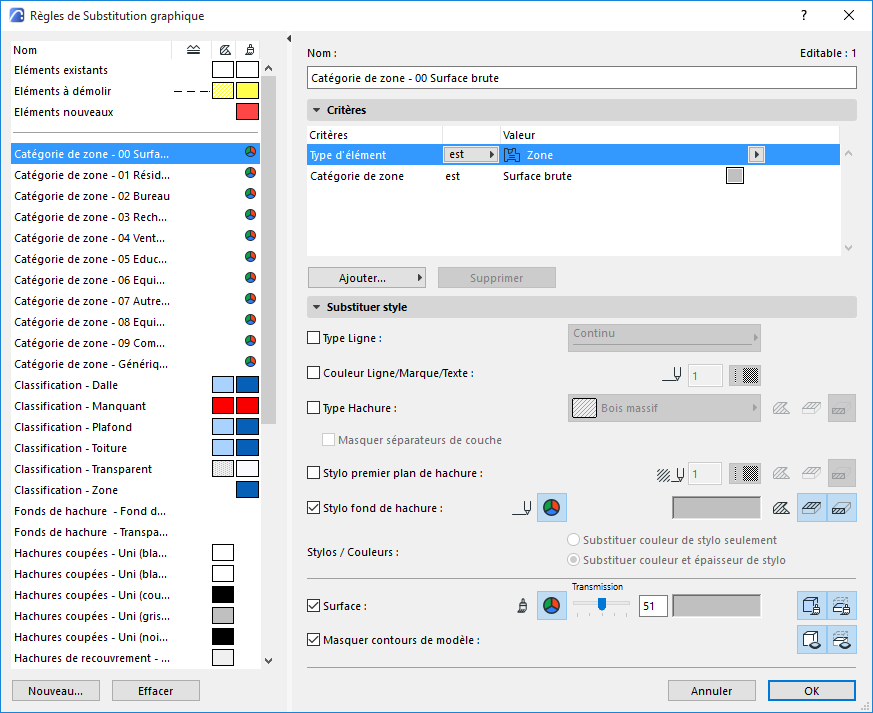Confirm dialog with OK button
Viewport: 873px width, 713px height.
(x=812, y=691)
